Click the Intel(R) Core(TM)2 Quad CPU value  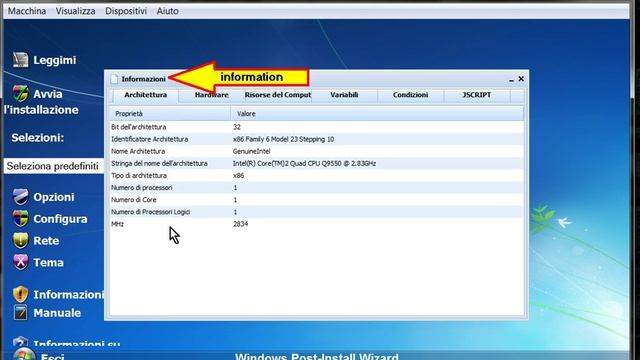coord(304,163)
